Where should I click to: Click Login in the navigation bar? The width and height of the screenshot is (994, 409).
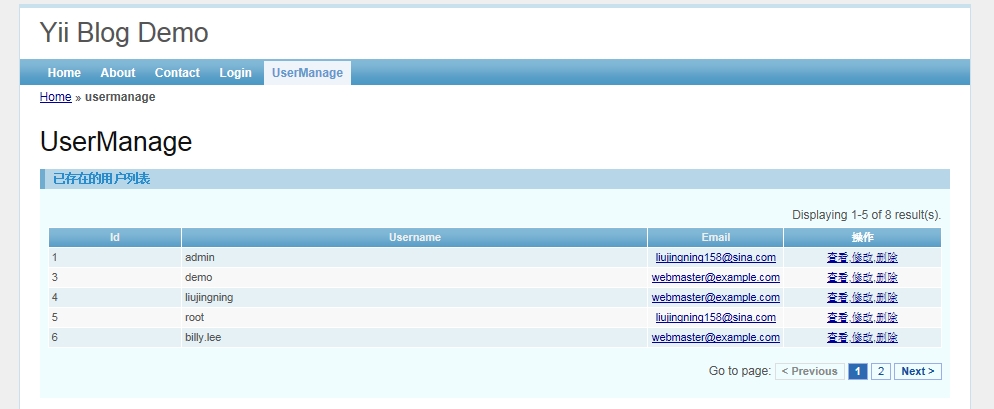pyautogui.click(x=235, y=73)
